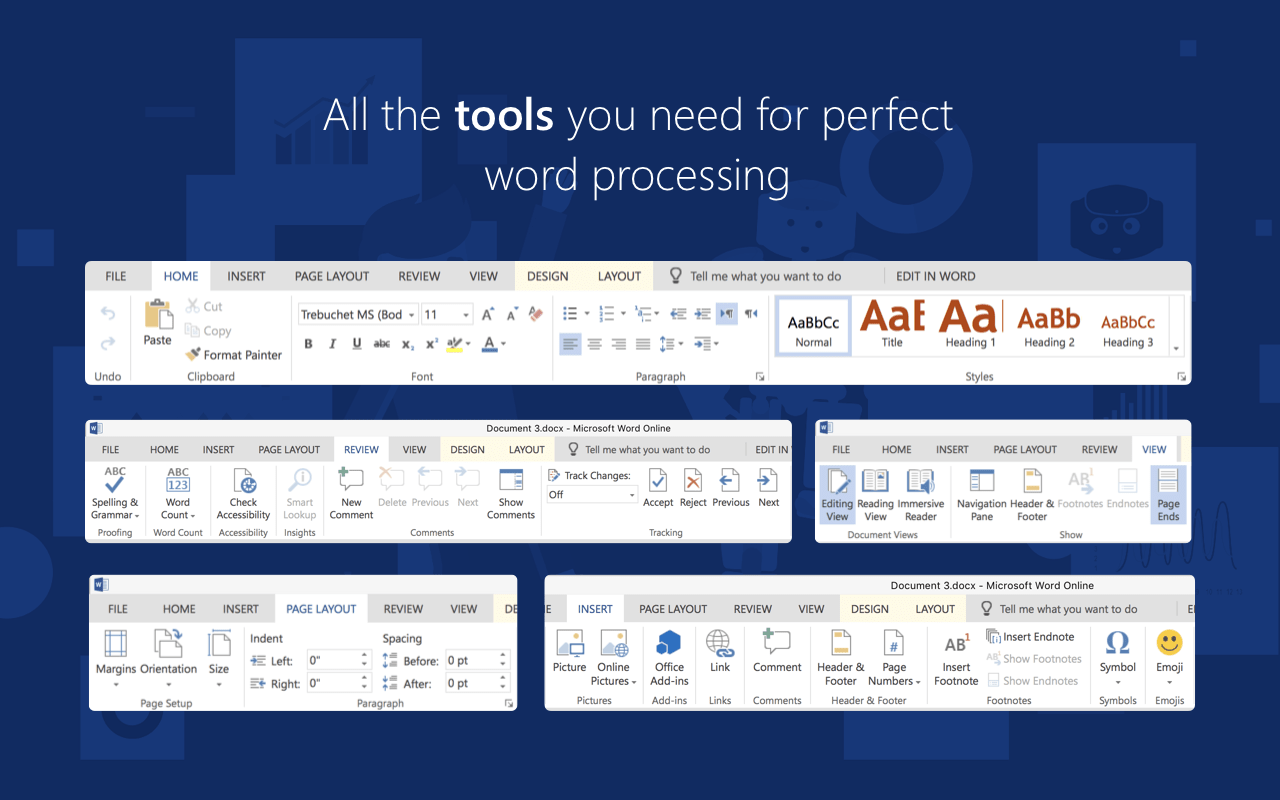The image size is (1280, 800).
Task: Click the text highlight color swatch
Action: coord(455,344)
